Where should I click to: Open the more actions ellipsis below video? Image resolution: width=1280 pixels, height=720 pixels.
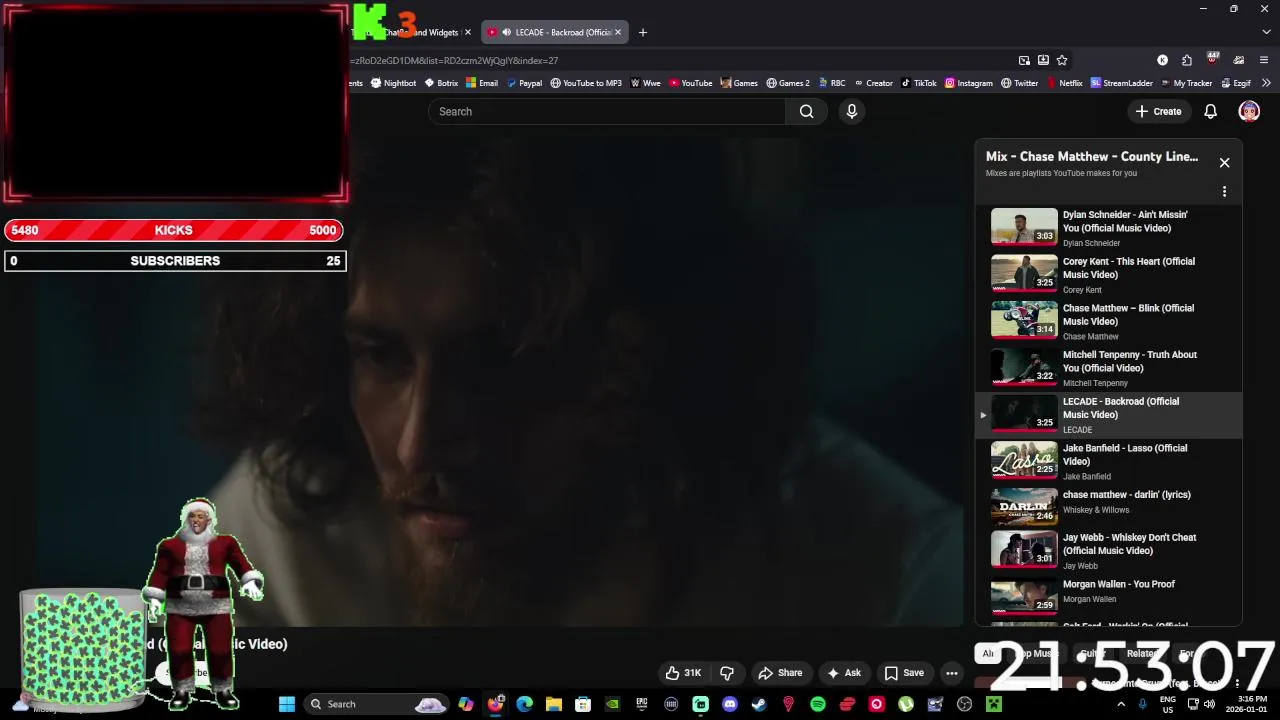click(x=952, y=673)
